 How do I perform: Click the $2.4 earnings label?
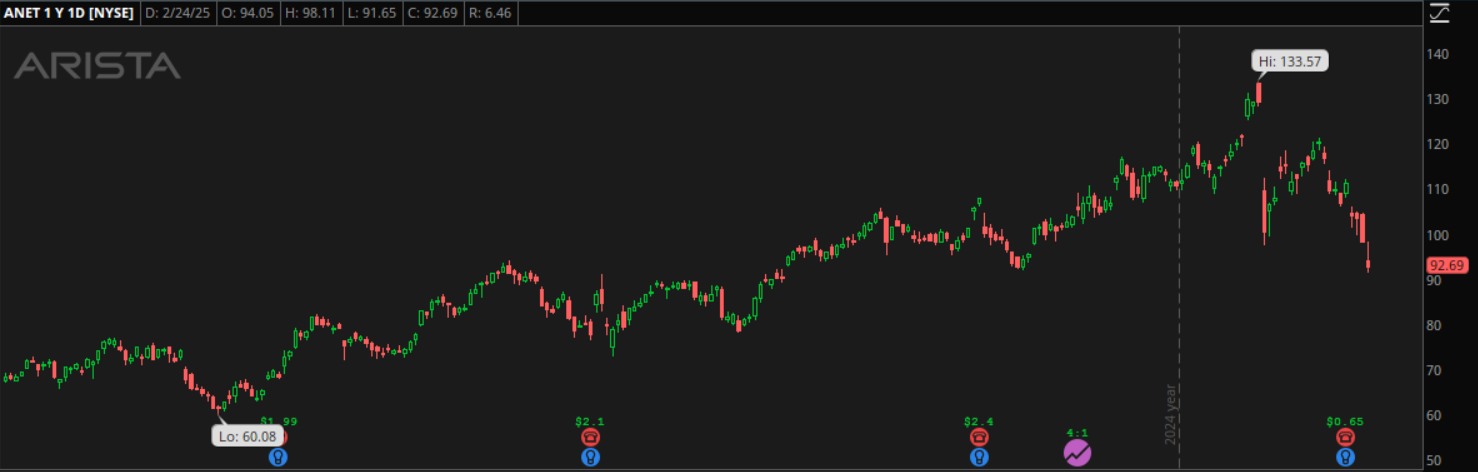[x=979, y=421]
